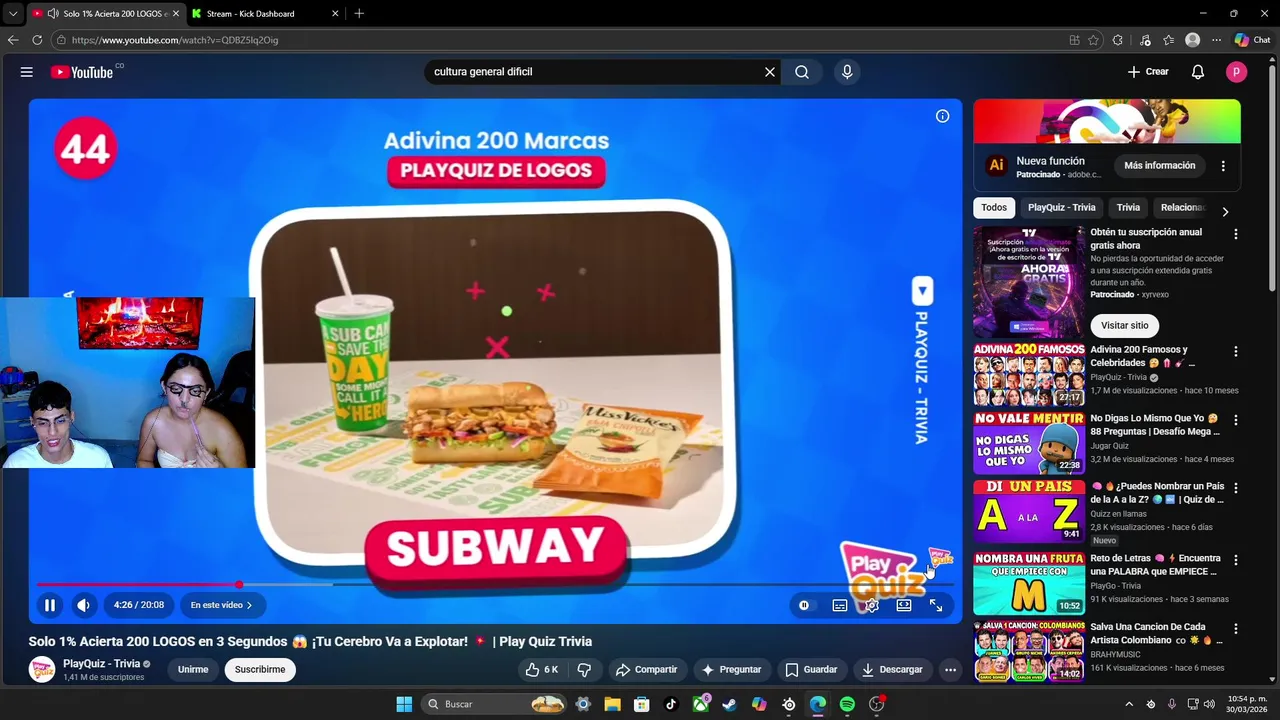
Task: Select the Relacionados filter chip
Action: (1182, 208)
